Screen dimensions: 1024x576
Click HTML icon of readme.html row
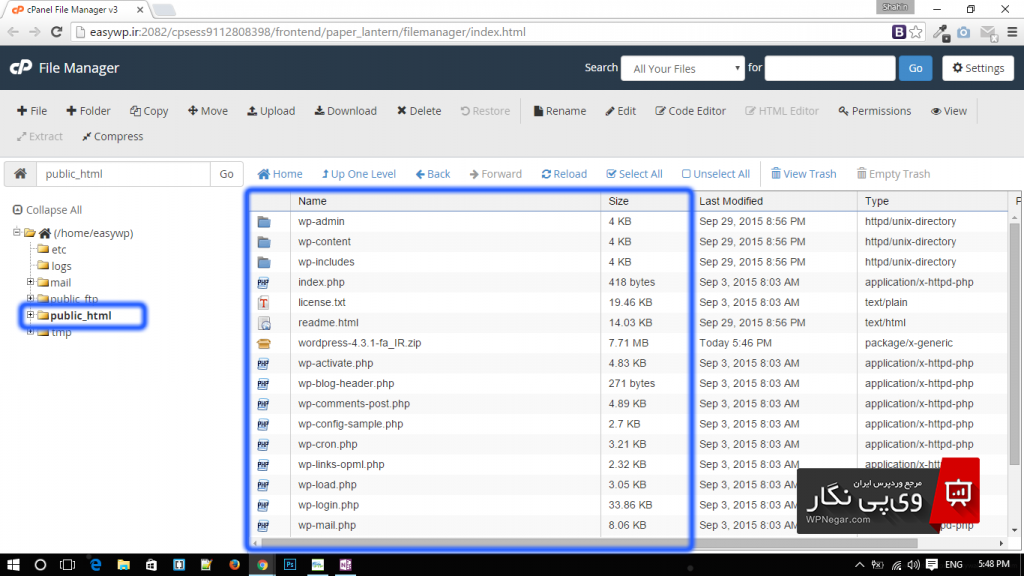[264, 323]
